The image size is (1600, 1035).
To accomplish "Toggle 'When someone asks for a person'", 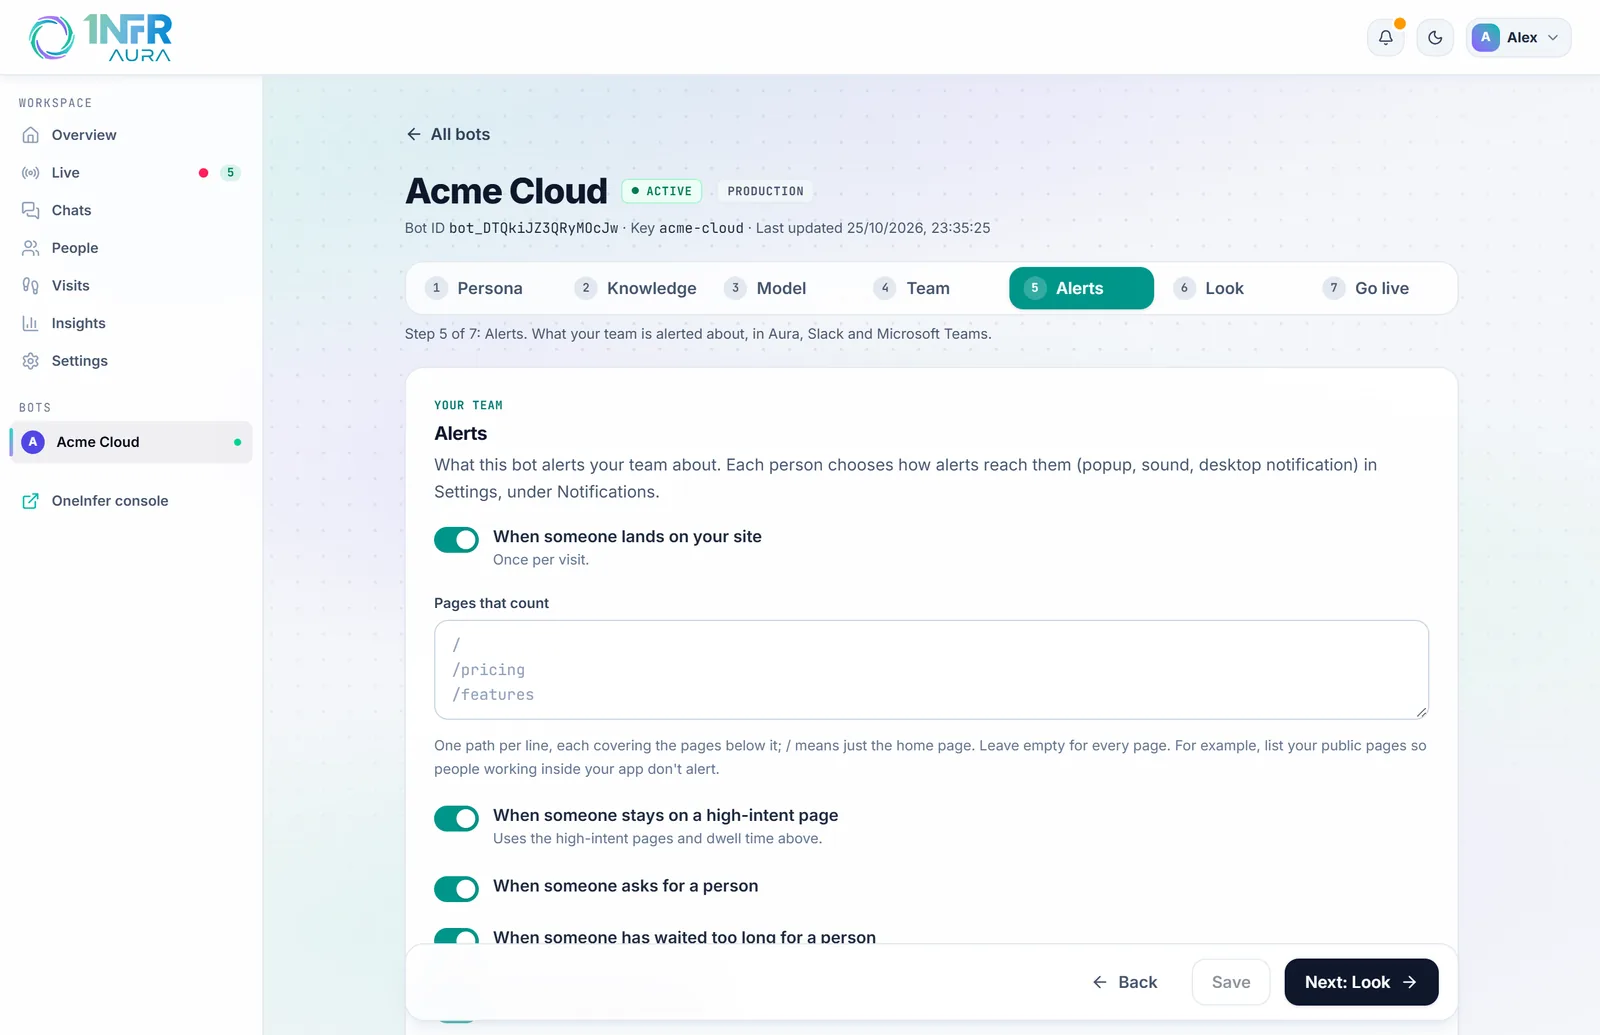I will coord(456,889).
